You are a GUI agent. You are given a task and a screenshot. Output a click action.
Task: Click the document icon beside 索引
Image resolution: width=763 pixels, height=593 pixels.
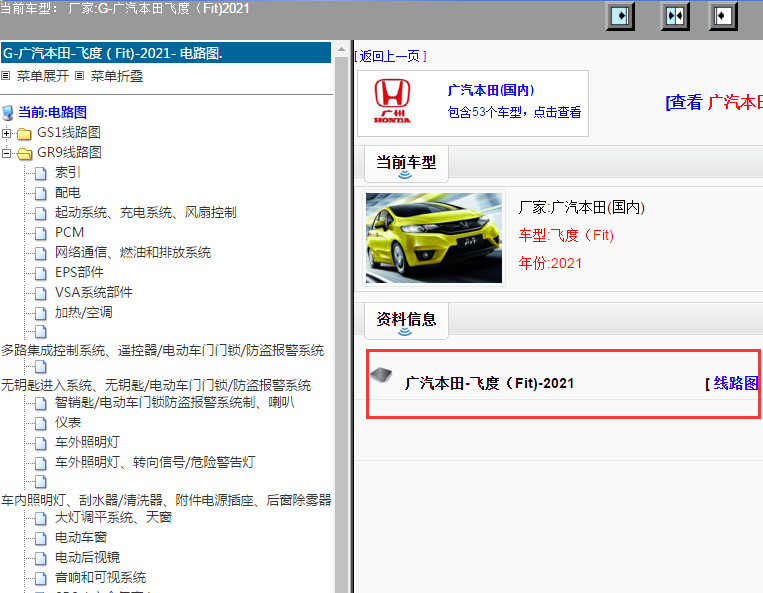coord(41,173)
